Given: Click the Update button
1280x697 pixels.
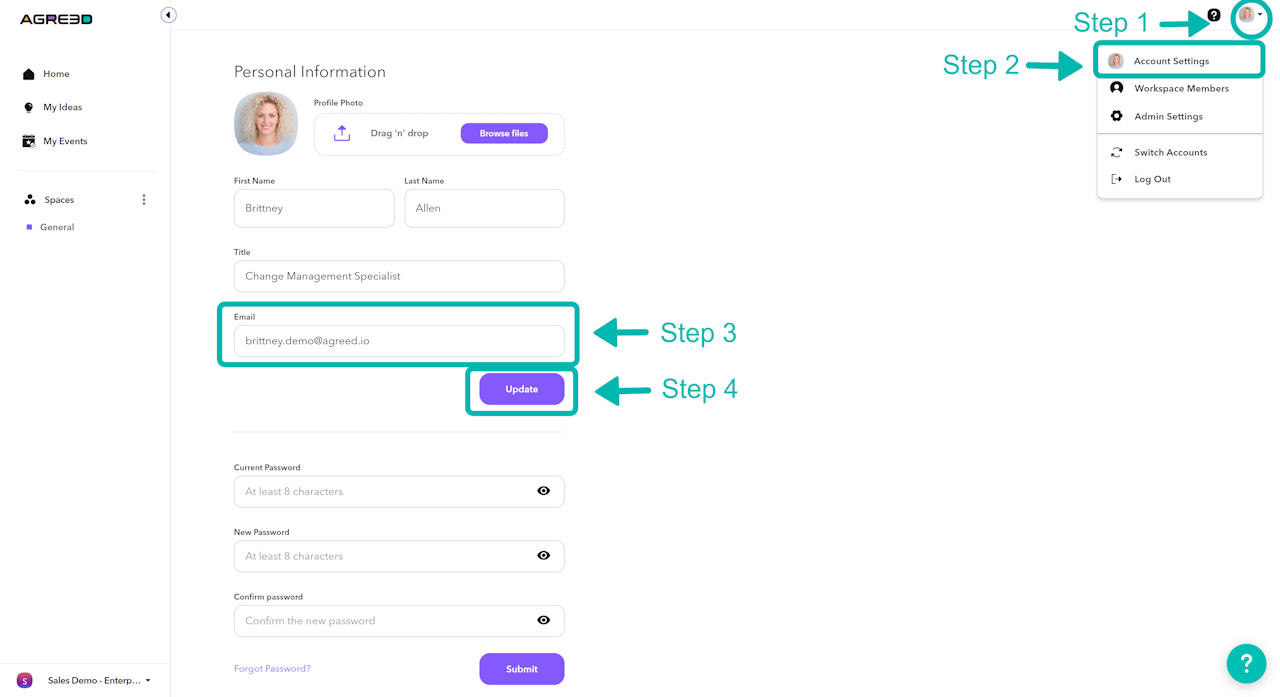Looking at the screenshot, I should tap(521, 389).
